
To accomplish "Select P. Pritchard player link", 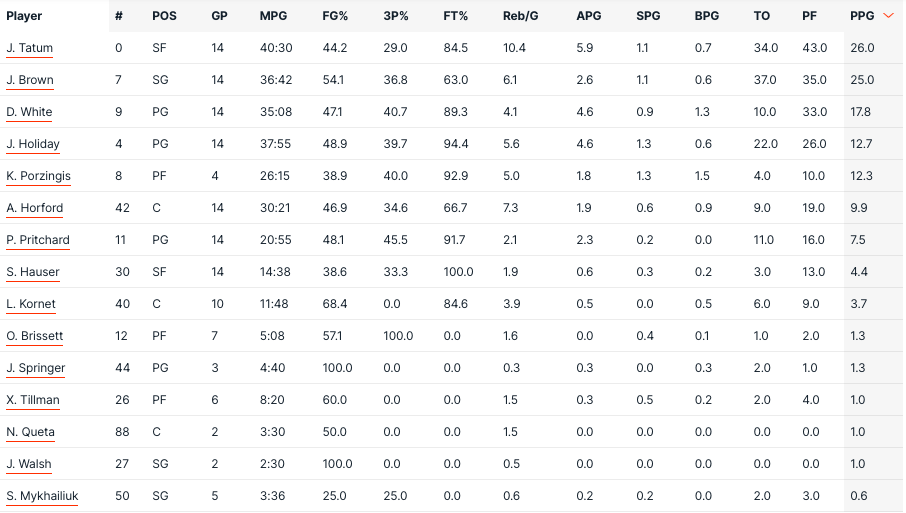I will point(38,240).
